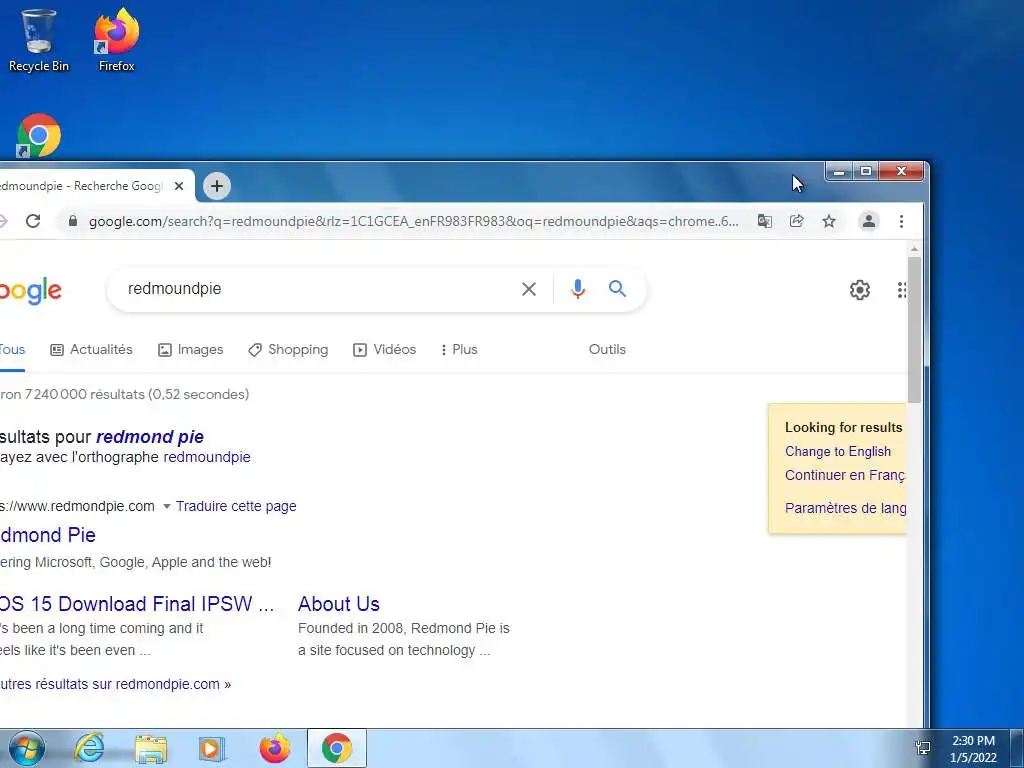Expand the arrow beside redmondpie.com URL
Viewport: 1024px width, 768px height.
pyautogui.click(x=166, y=507)
